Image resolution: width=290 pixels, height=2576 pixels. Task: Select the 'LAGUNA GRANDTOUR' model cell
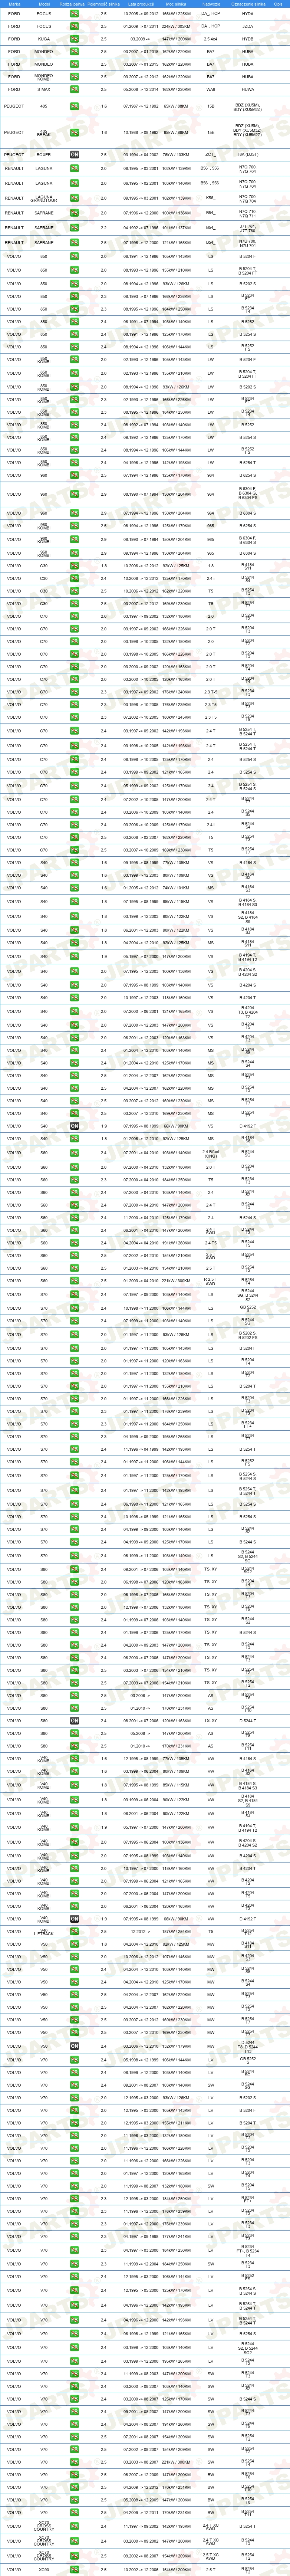coord(44,198)
